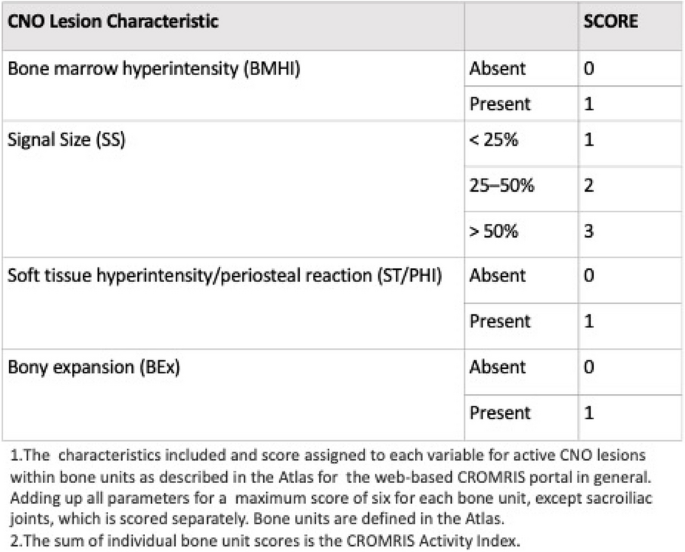
Task: Click the CNO Lesion Characteristic header cell
Action: 114,20
